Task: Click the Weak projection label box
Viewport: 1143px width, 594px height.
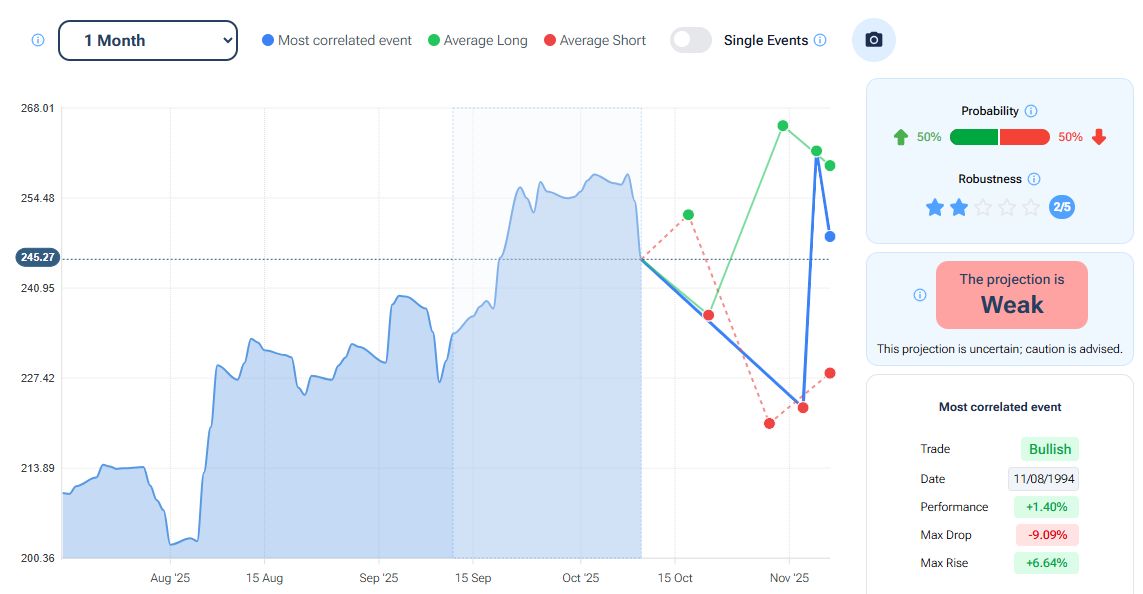Action: point(1011,295)
